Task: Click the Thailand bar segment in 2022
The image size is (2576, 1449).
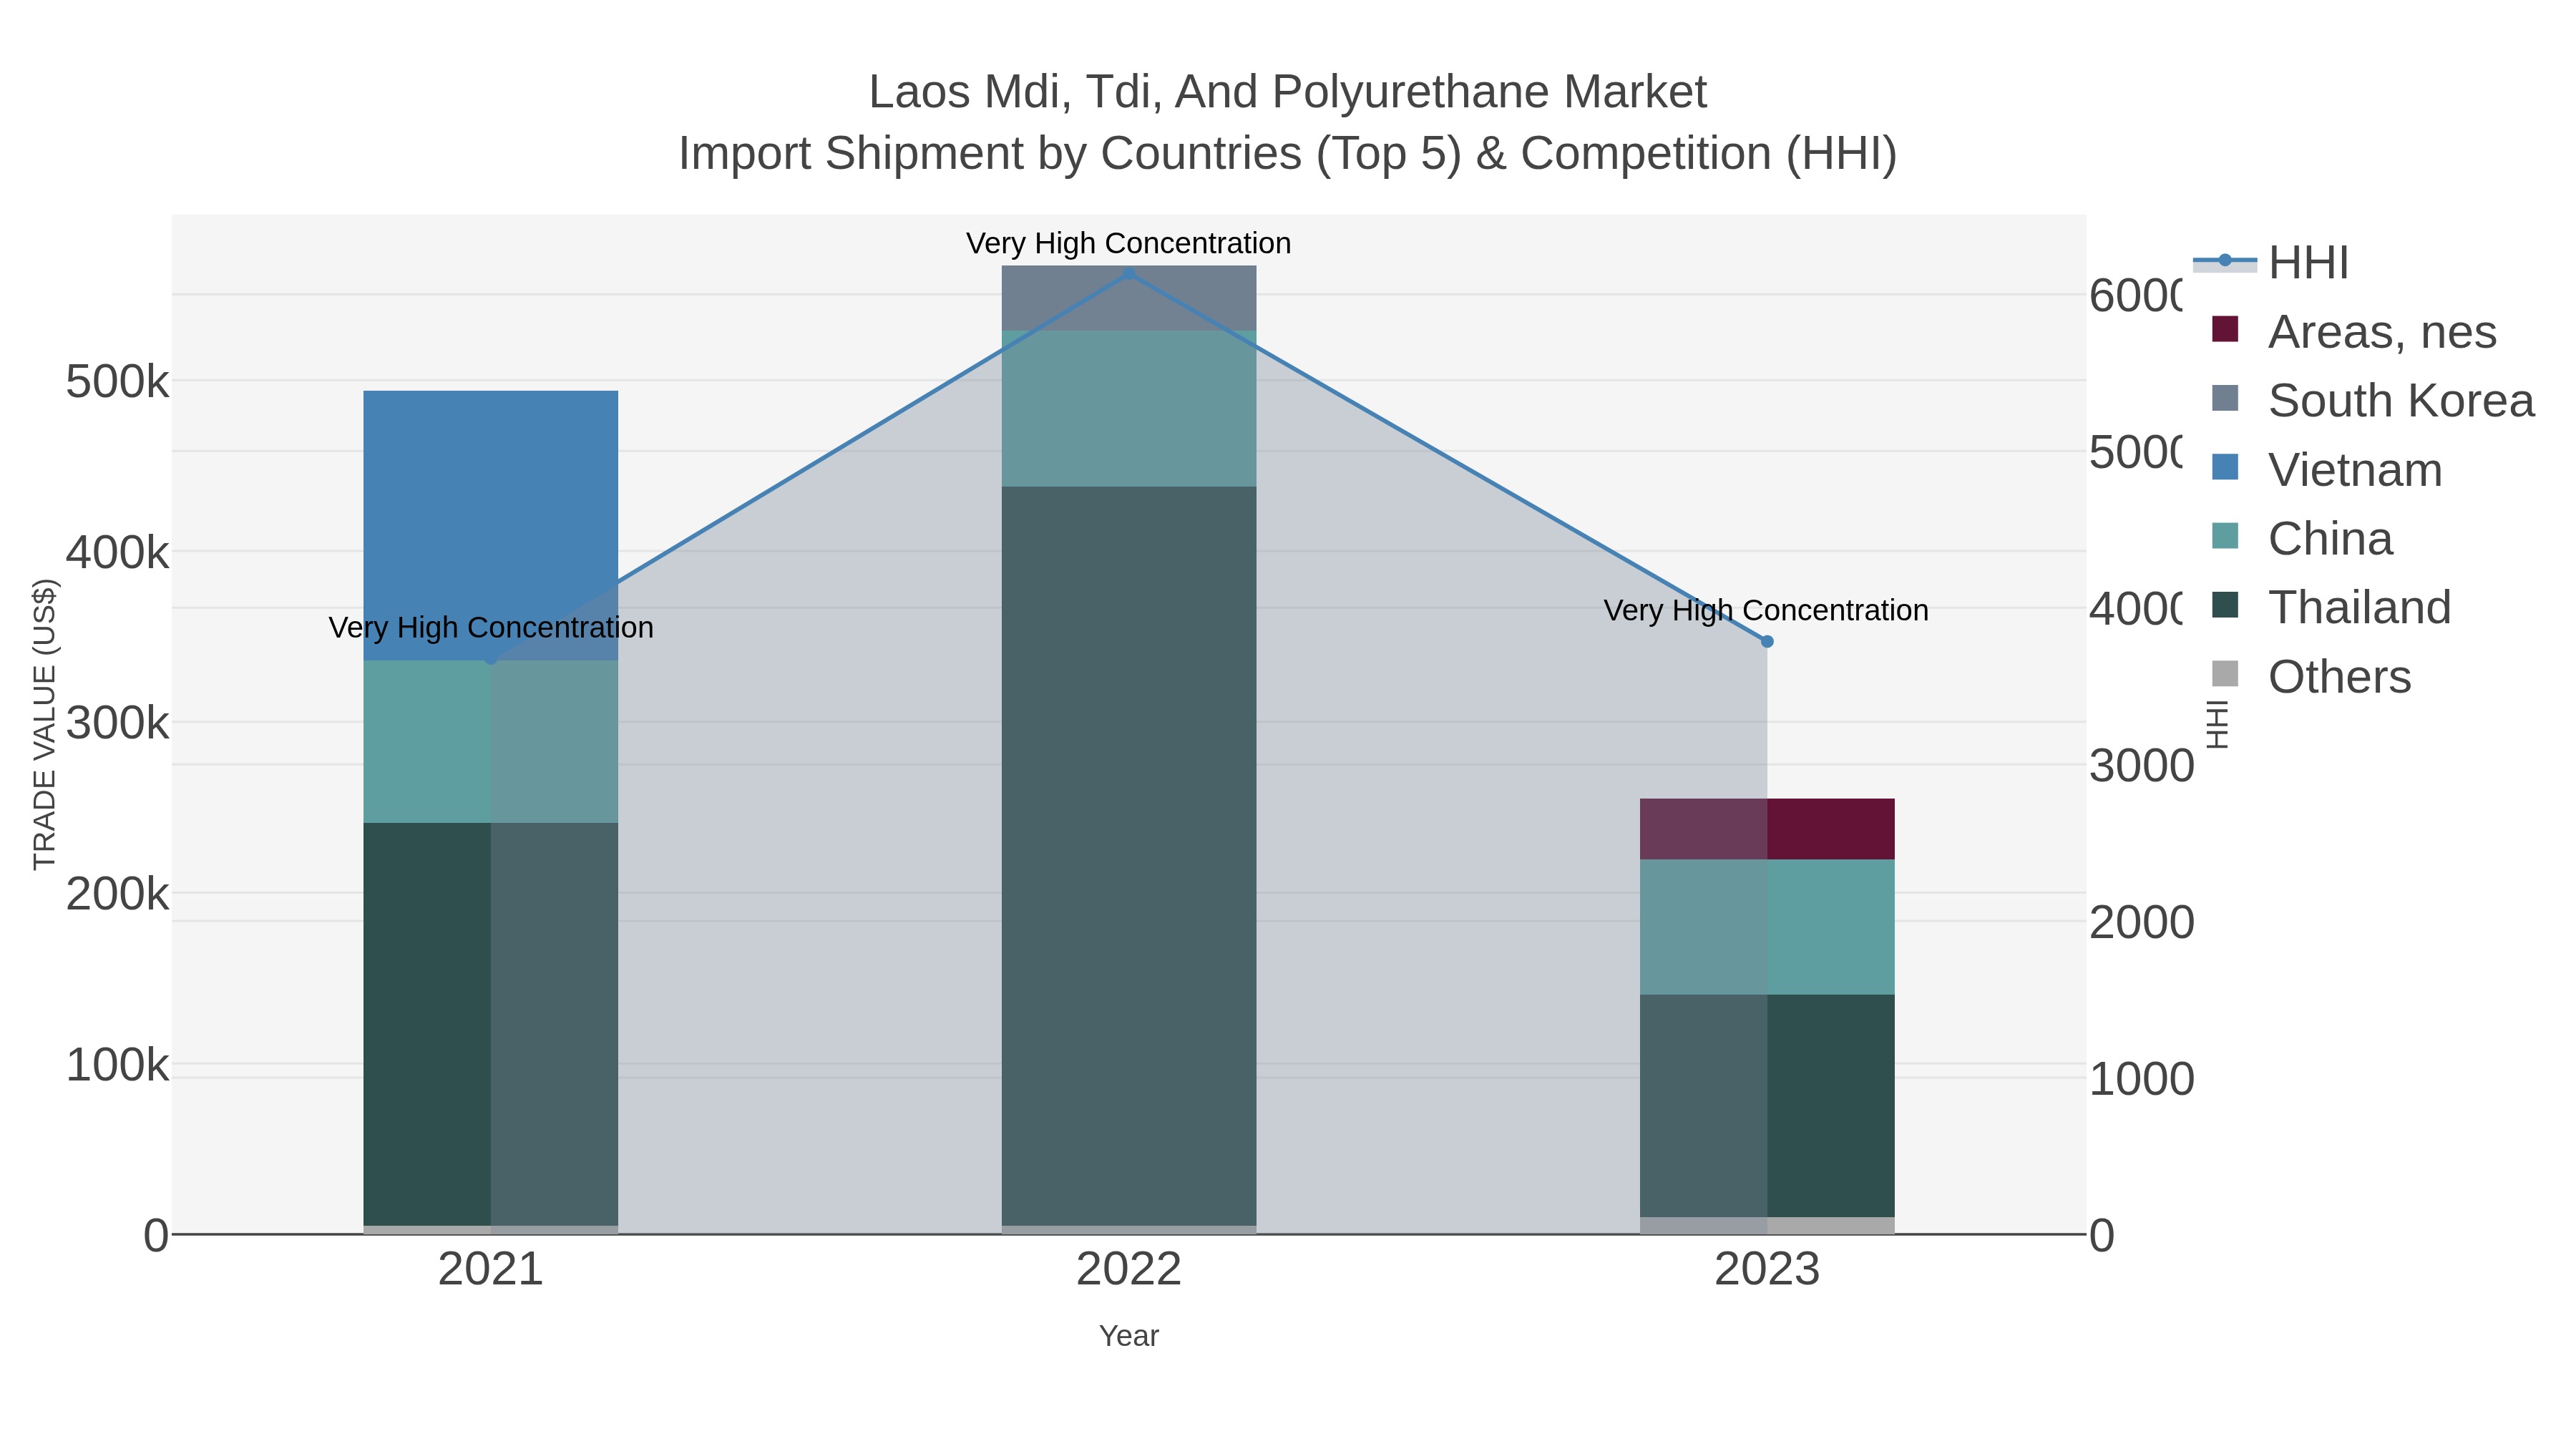Action: (x=1129, y=856)
